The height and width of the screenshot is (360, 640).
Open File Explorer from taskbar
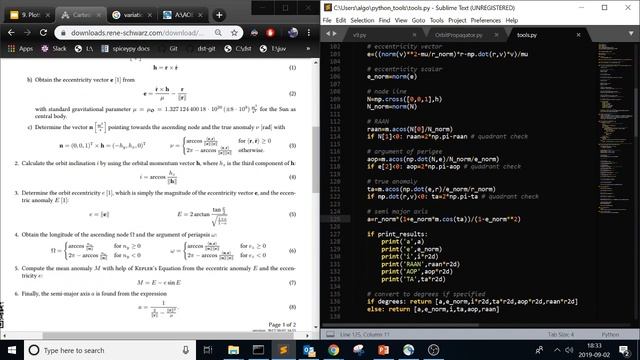(x=233, y=350)
